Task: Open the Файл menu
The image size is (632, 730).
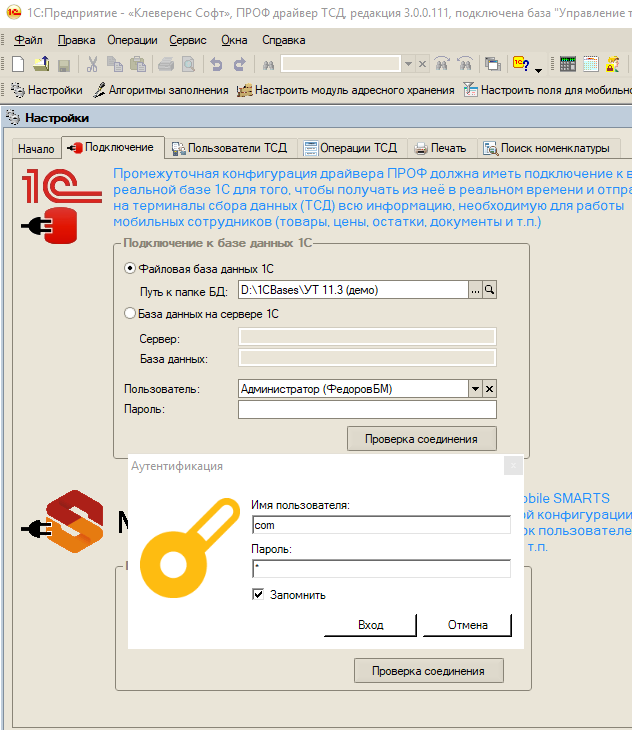Action: (x=28, y=40)
